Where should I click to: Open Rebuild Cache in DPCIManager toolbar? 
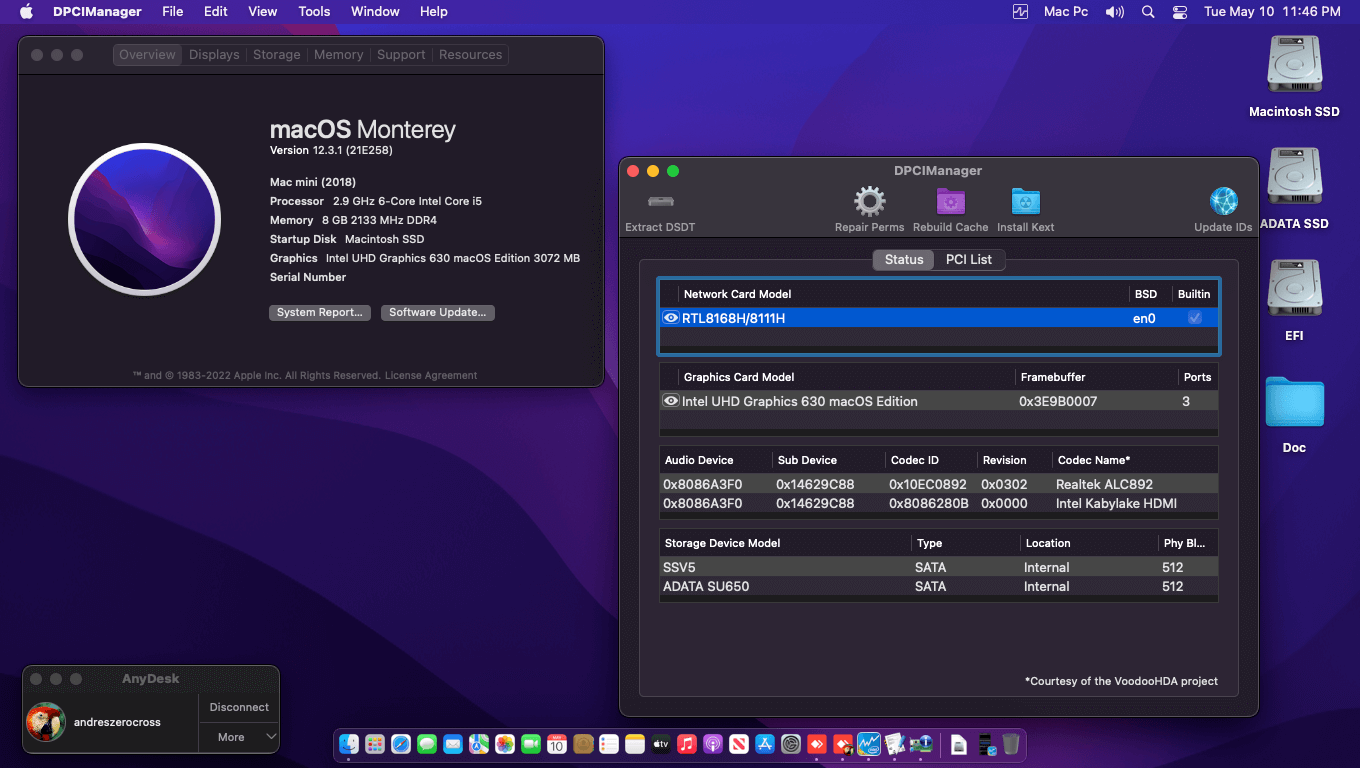[x=950, y=202]
